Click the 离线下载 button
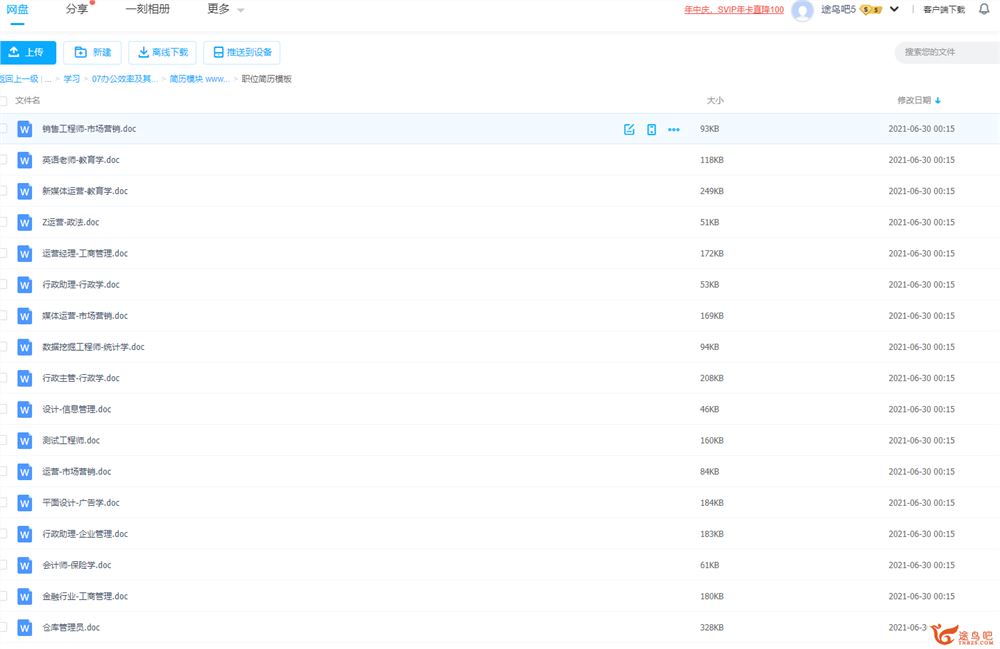This screenshot has height=649, width=1000. pos(162,52)
